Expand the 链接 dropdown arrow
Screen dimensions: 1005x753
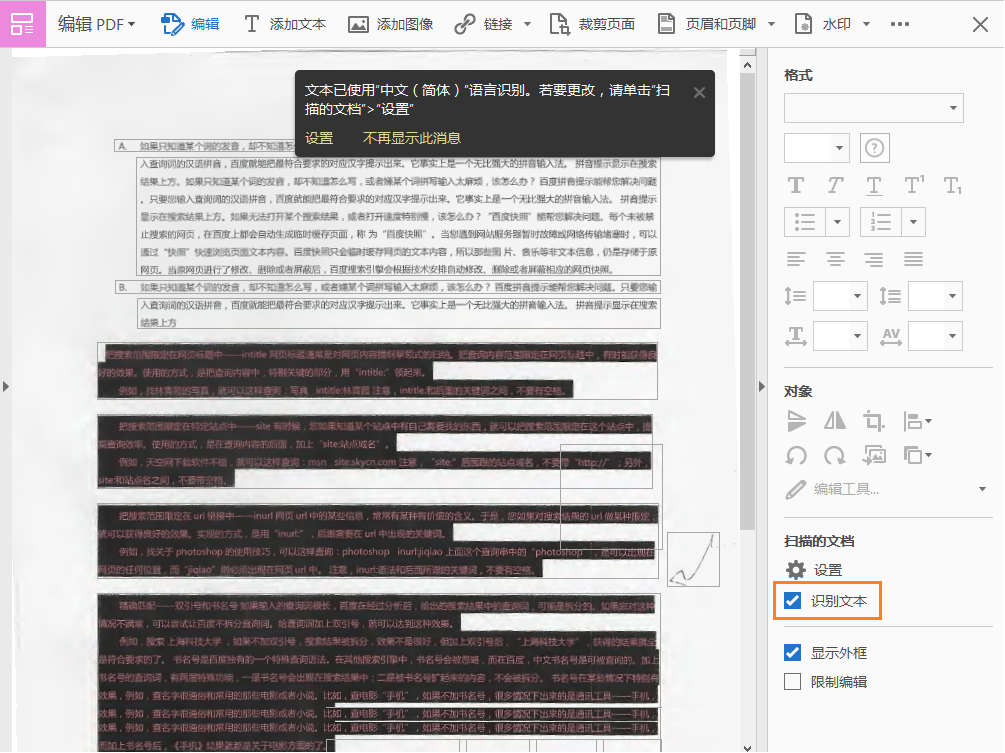click(527, 24)
